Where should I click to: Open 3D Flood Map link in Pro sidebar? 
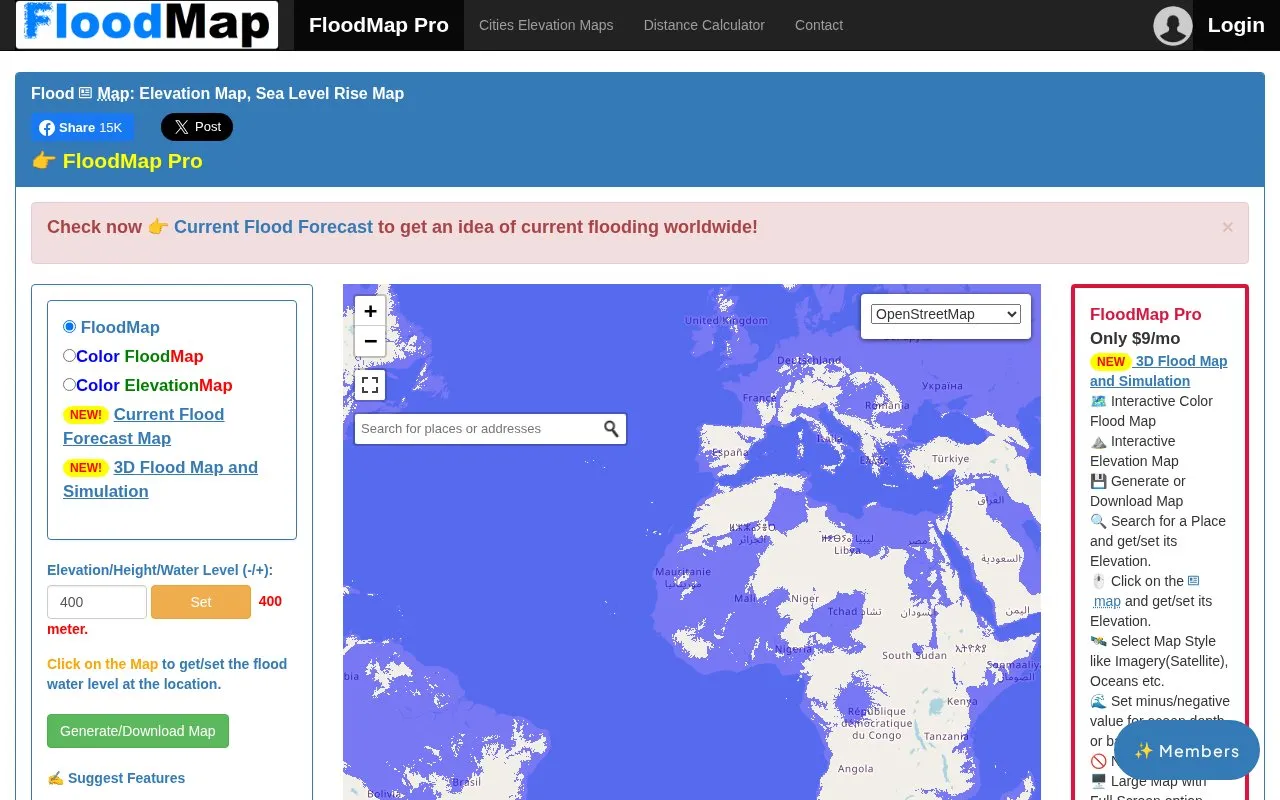point(1159,371)
